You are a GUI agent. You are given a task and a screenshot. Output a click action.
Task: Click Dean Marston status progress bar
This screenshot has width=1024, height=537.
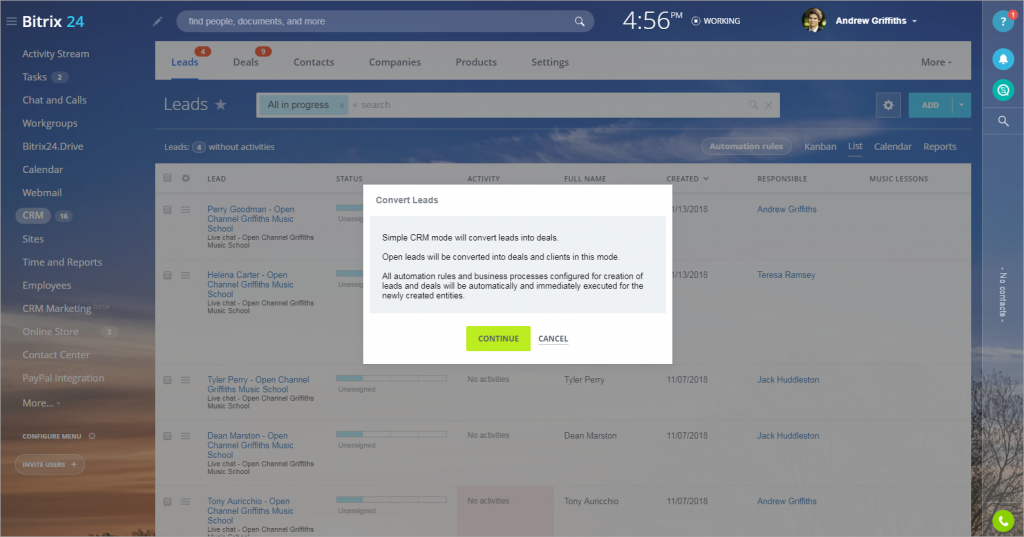tap(391, 434)
